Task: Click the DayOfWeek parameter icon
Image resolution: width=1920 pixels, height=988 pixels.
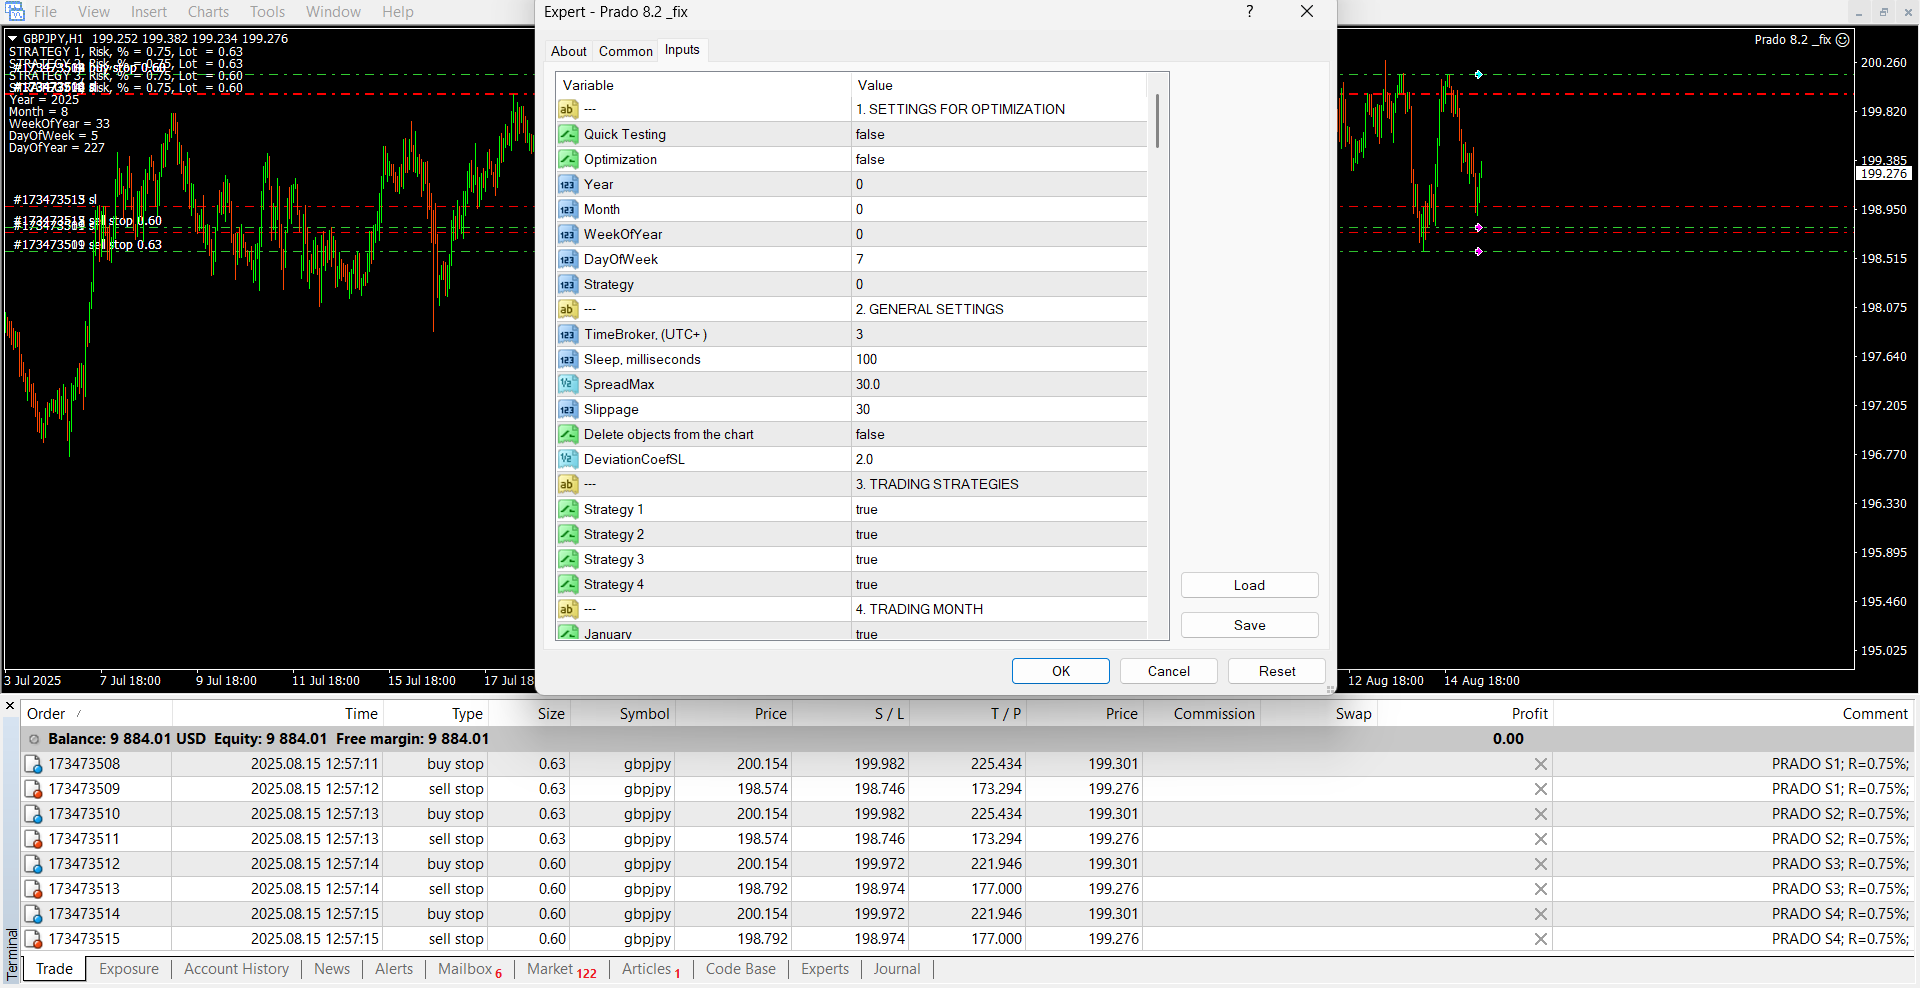Action: point(568,259)
